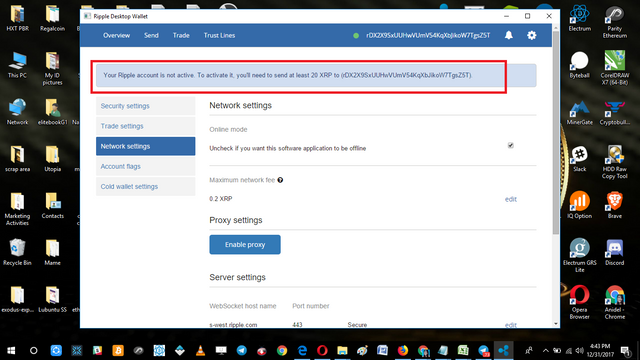The width and height of the screenshot is (640, 360).
Task: Open the Opera Browser desktop shortcut
Action: click(x=580, y=302)
